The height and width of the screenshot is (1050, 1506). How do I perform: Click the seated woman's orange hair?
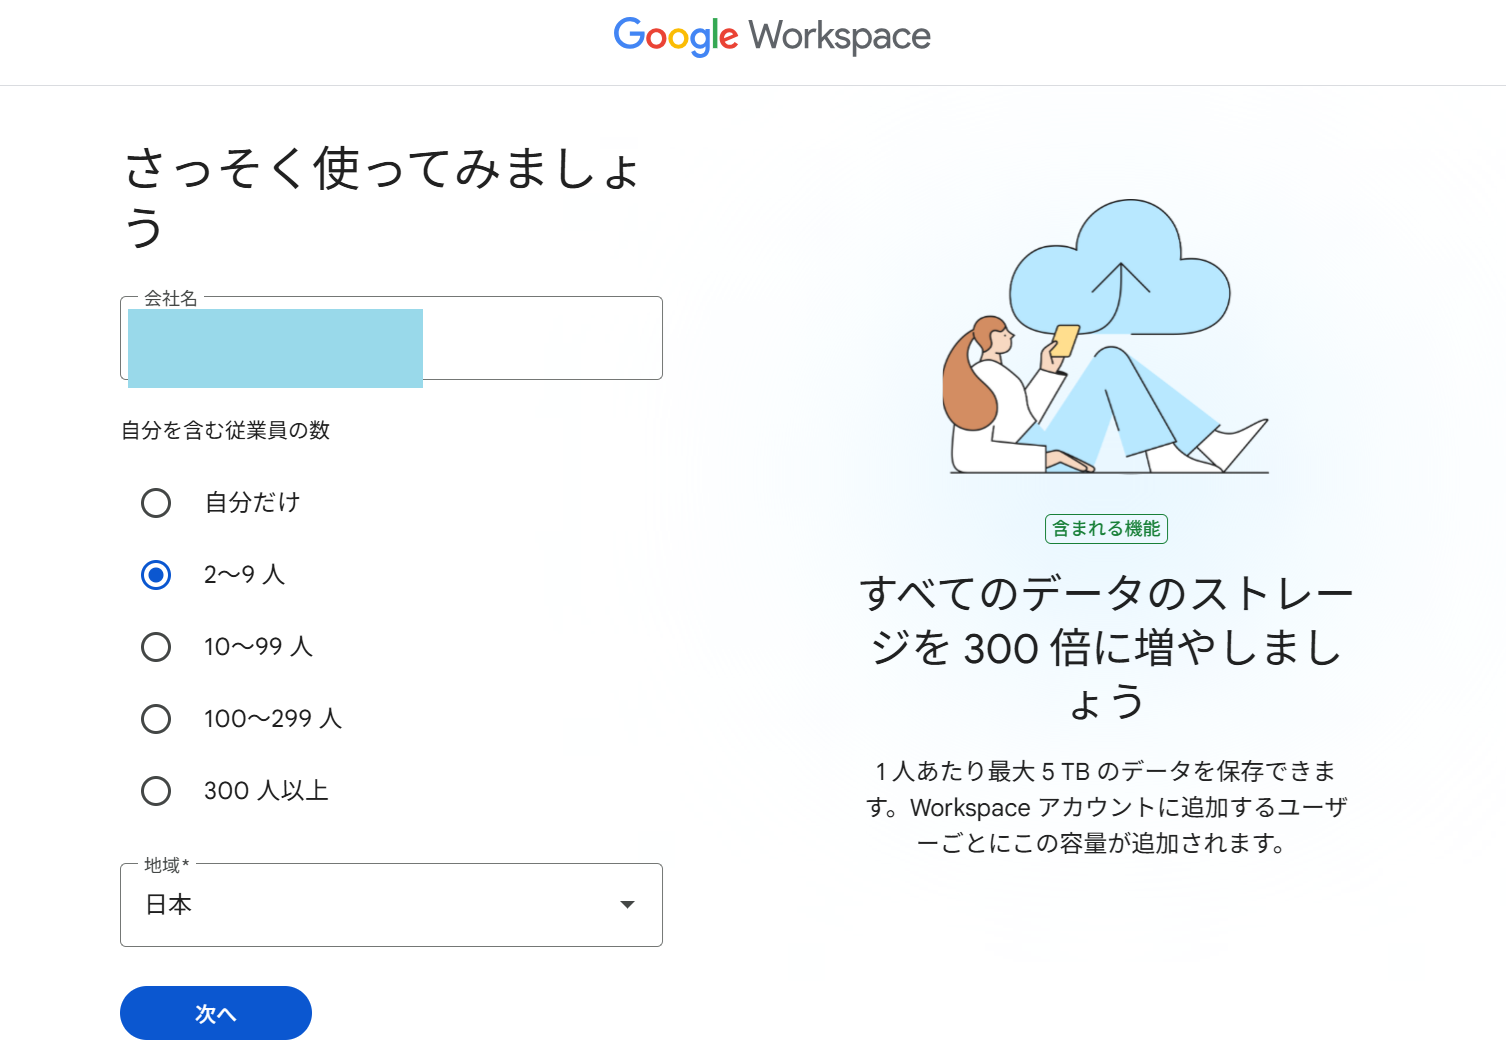[x=968, y=380]
